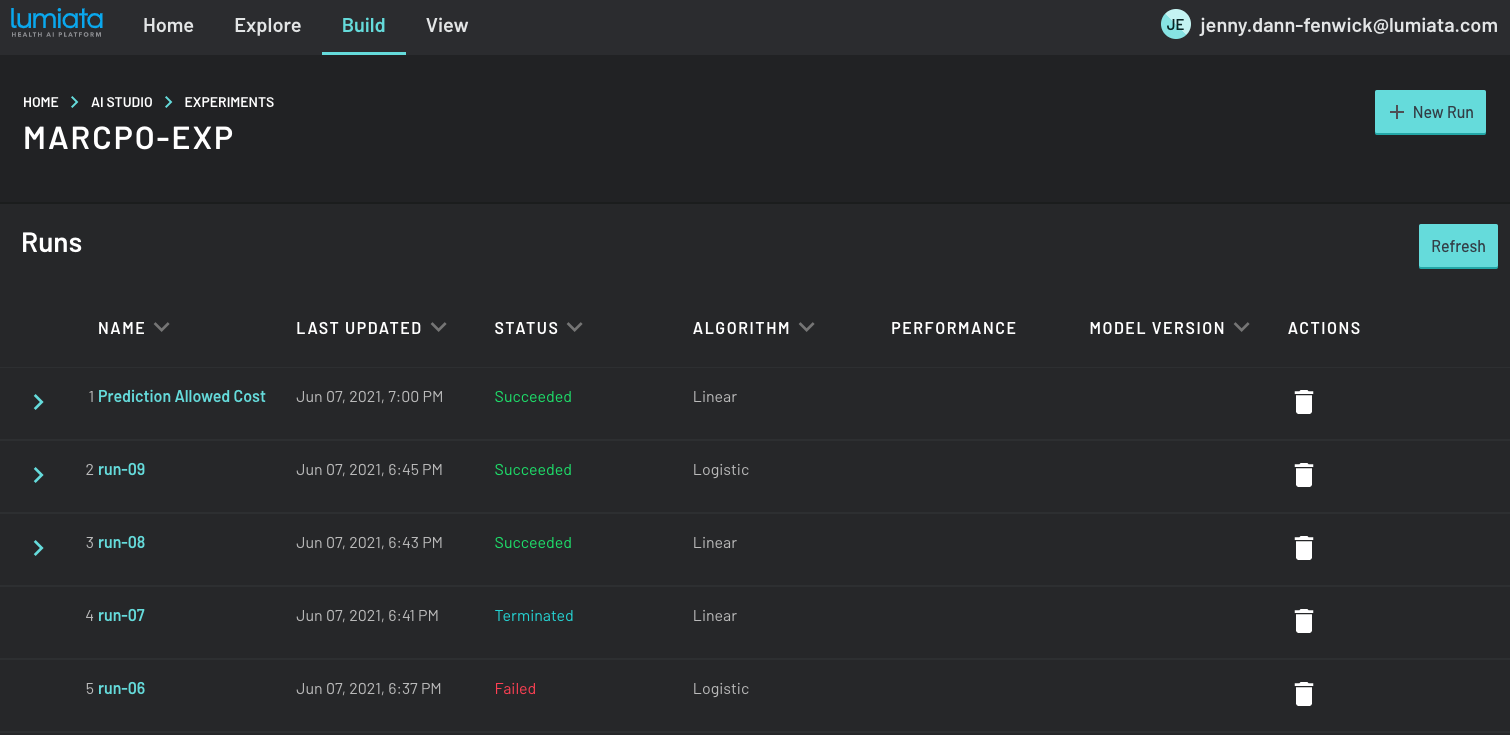Open the run-08 link
Image resolution: width=1510 pixels, height=735 pixels.
122,543
